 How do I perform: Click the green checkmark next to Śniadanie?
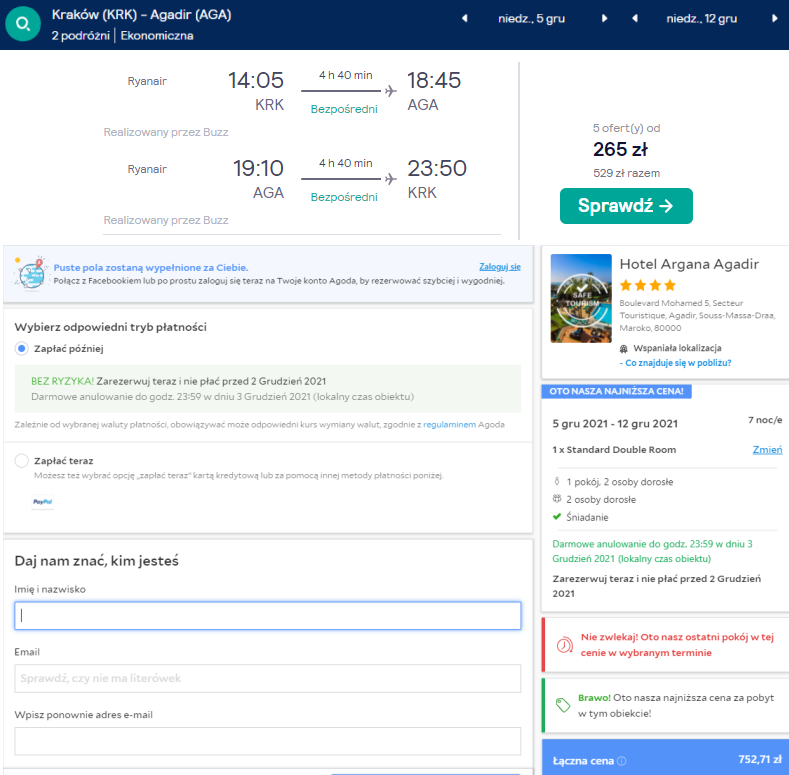557,517
